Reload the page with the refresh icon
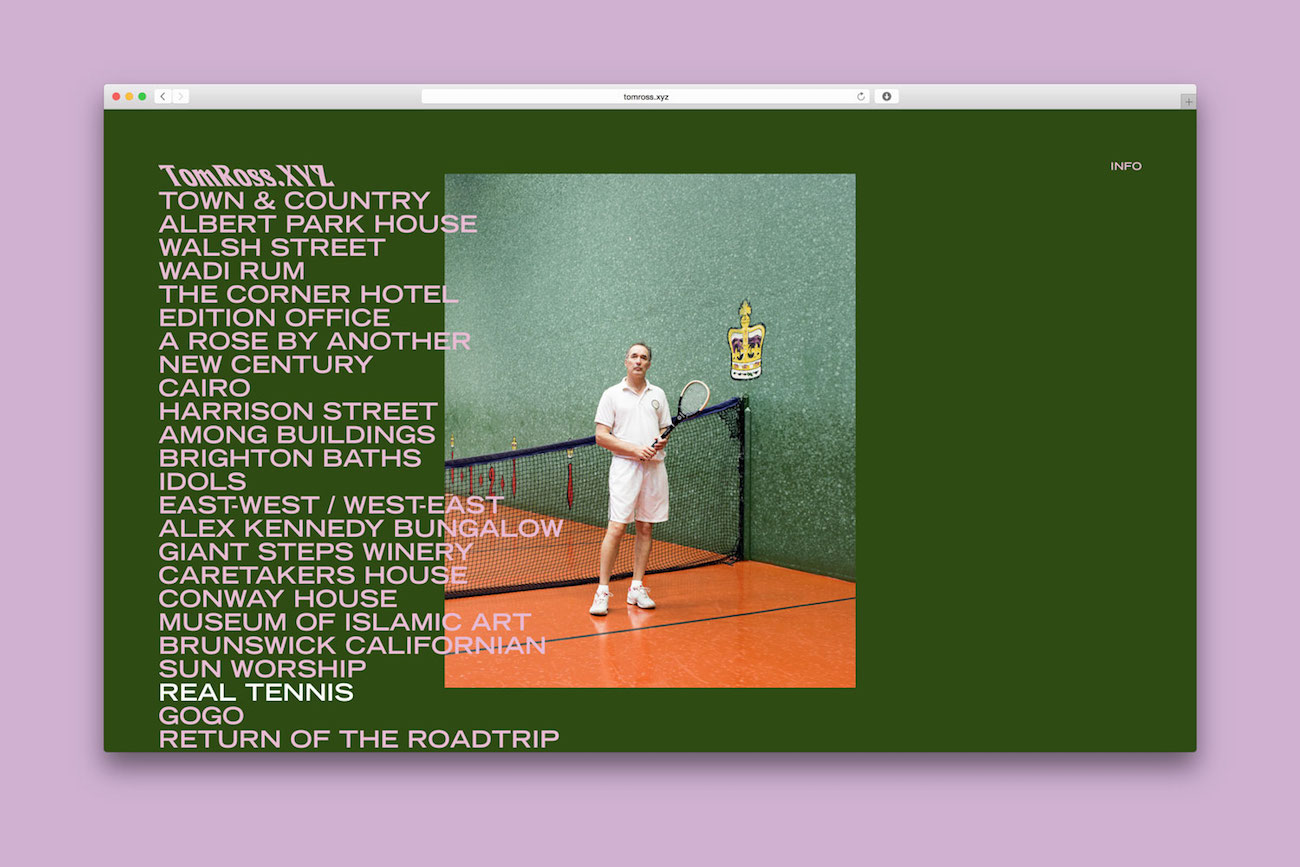This screenshot has height=867, width=1300. 861,97
